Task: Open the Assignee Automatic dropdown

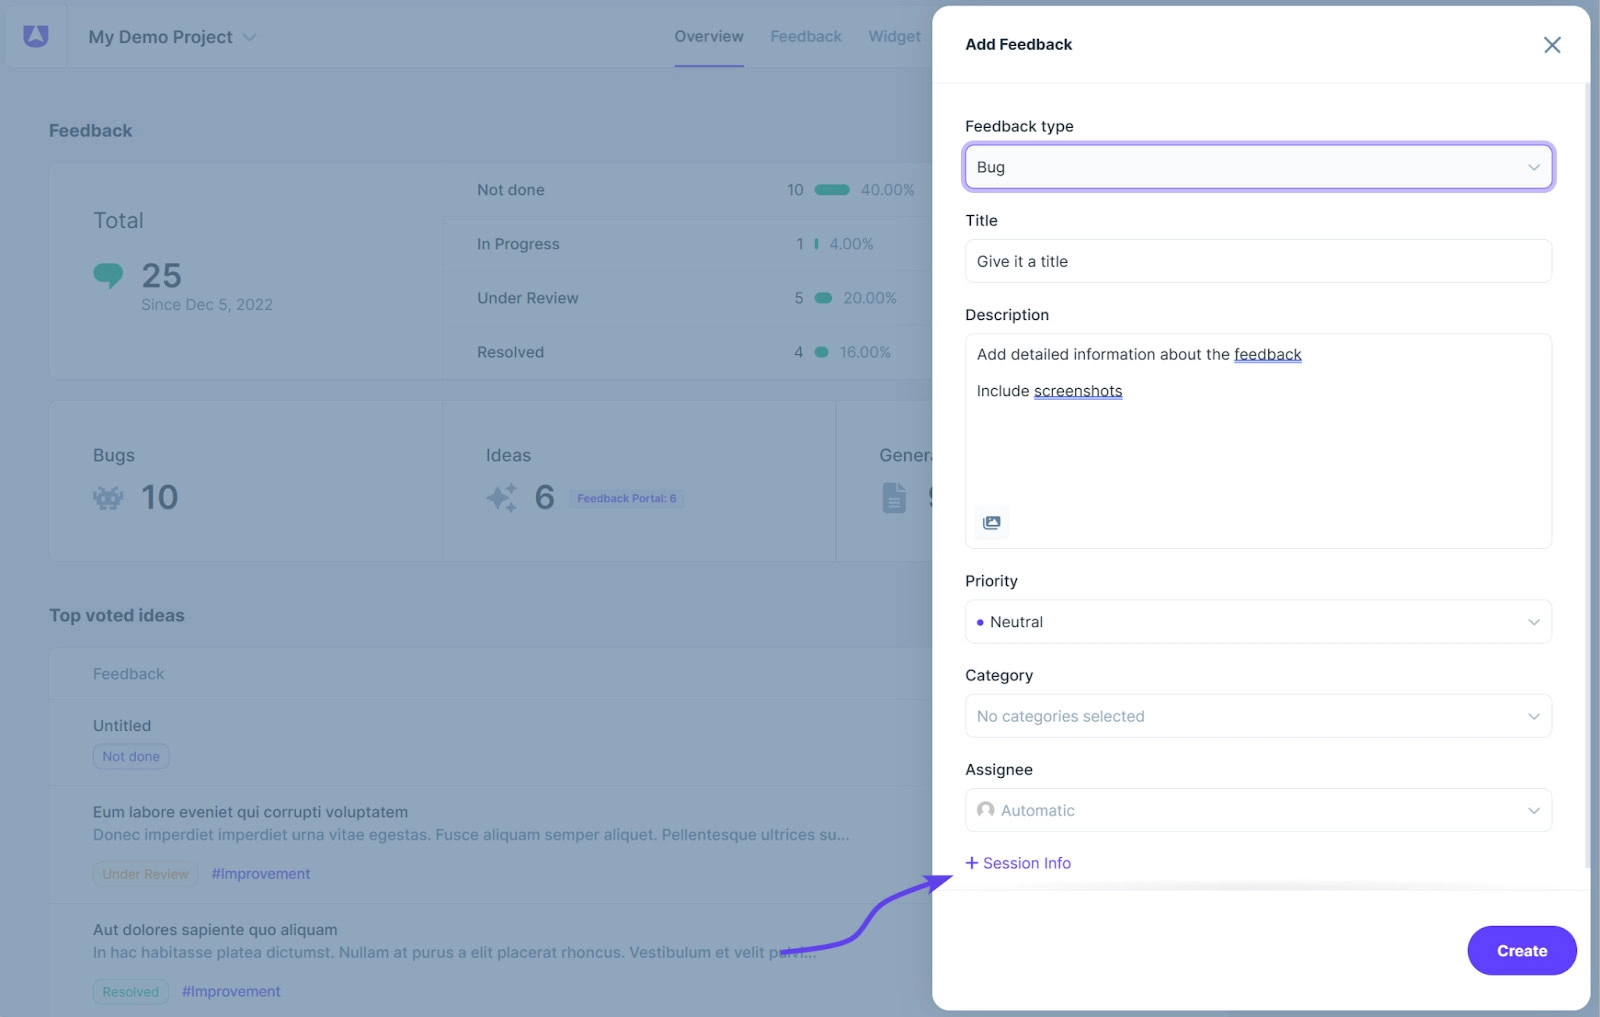Action: pos(1257,810)
